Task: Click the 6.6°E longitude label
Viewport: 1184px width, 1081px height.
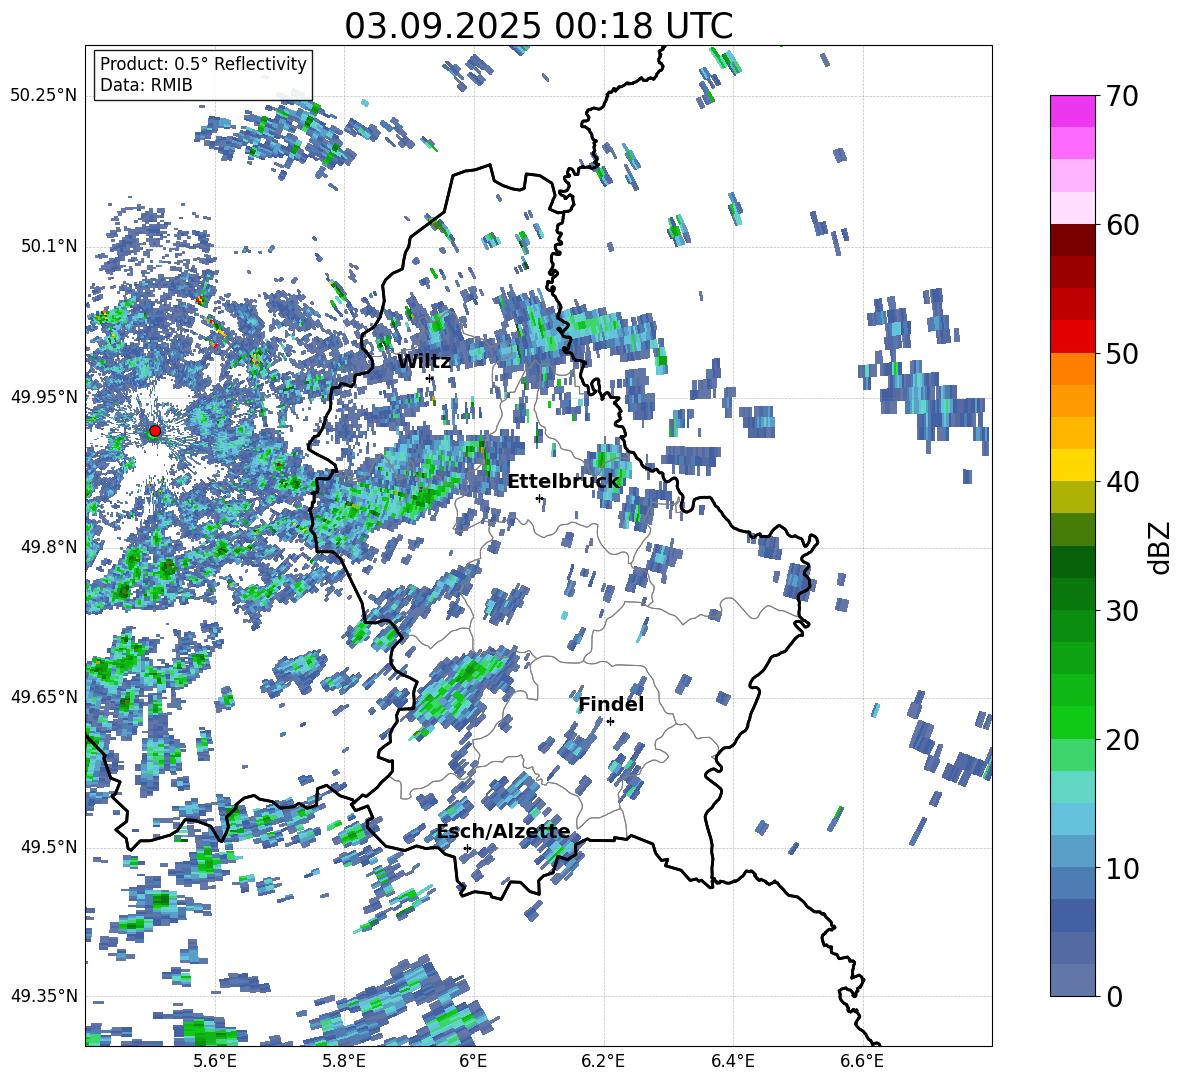Action: 862,1061
